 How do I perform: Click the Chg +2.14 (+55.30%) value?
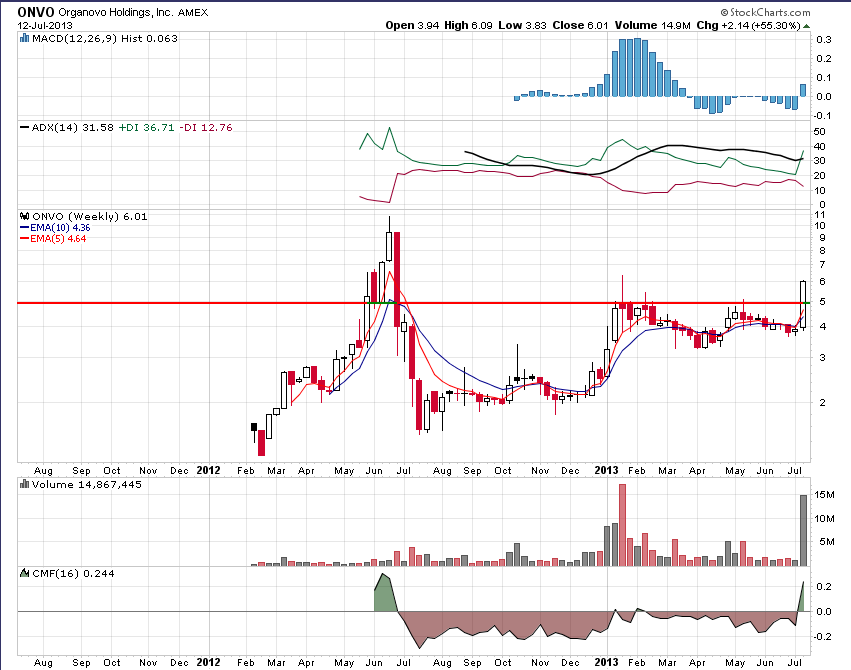pos(748,25)
